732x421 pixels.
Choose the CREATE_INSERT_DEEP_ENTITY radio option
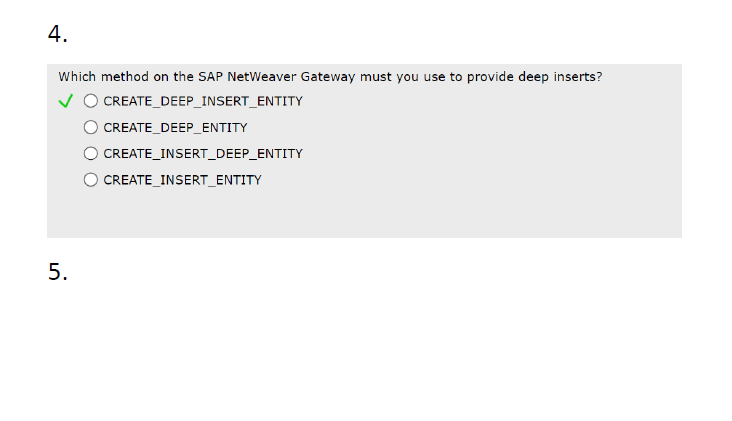point(91,153)
